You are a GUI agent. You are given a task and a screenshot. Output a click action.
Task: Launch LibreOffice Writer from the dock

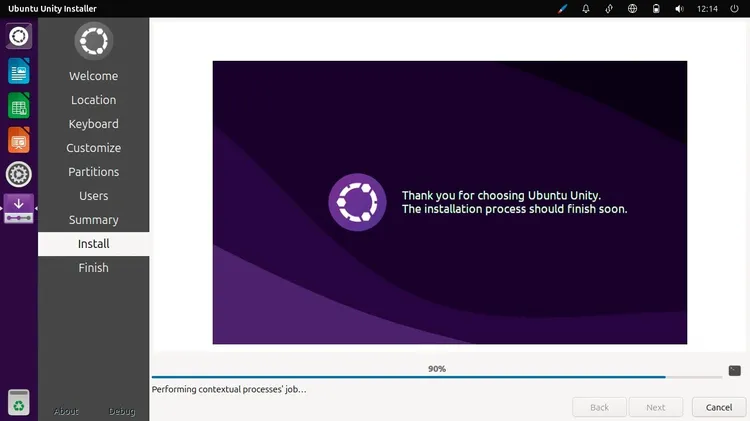(19, 71)
